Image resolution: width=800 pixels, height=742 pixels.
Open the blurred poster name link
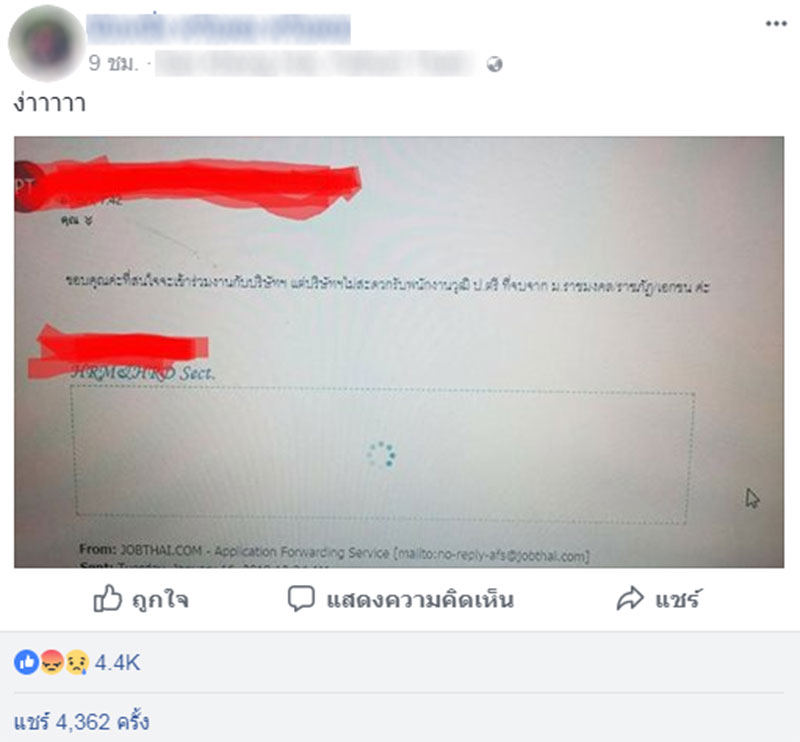[x=218, y=28]
